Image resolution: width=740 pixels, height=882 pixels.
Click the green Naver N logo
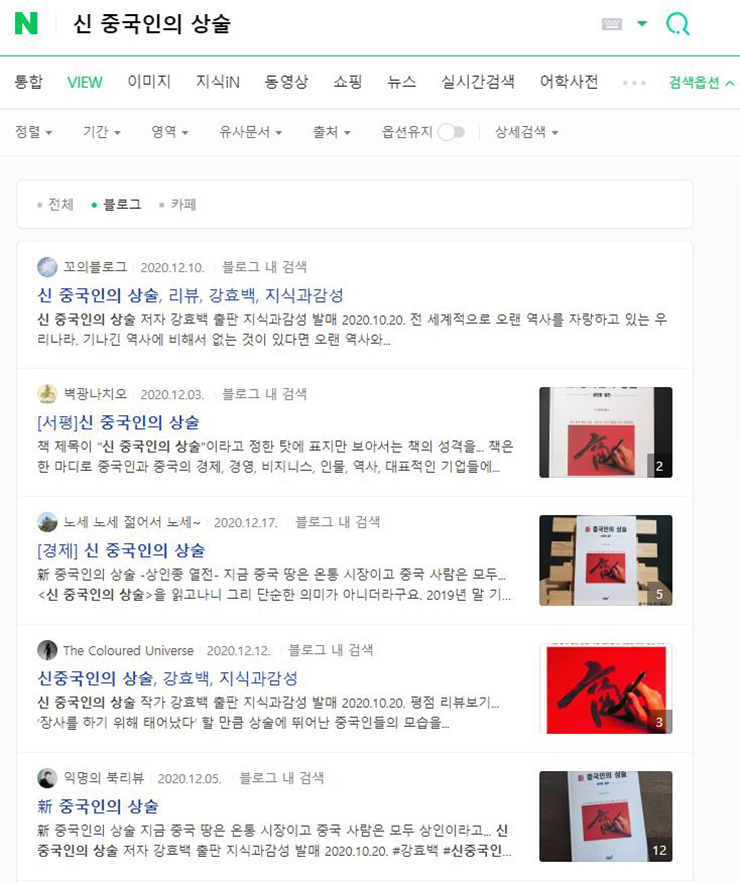click(26, 24)
